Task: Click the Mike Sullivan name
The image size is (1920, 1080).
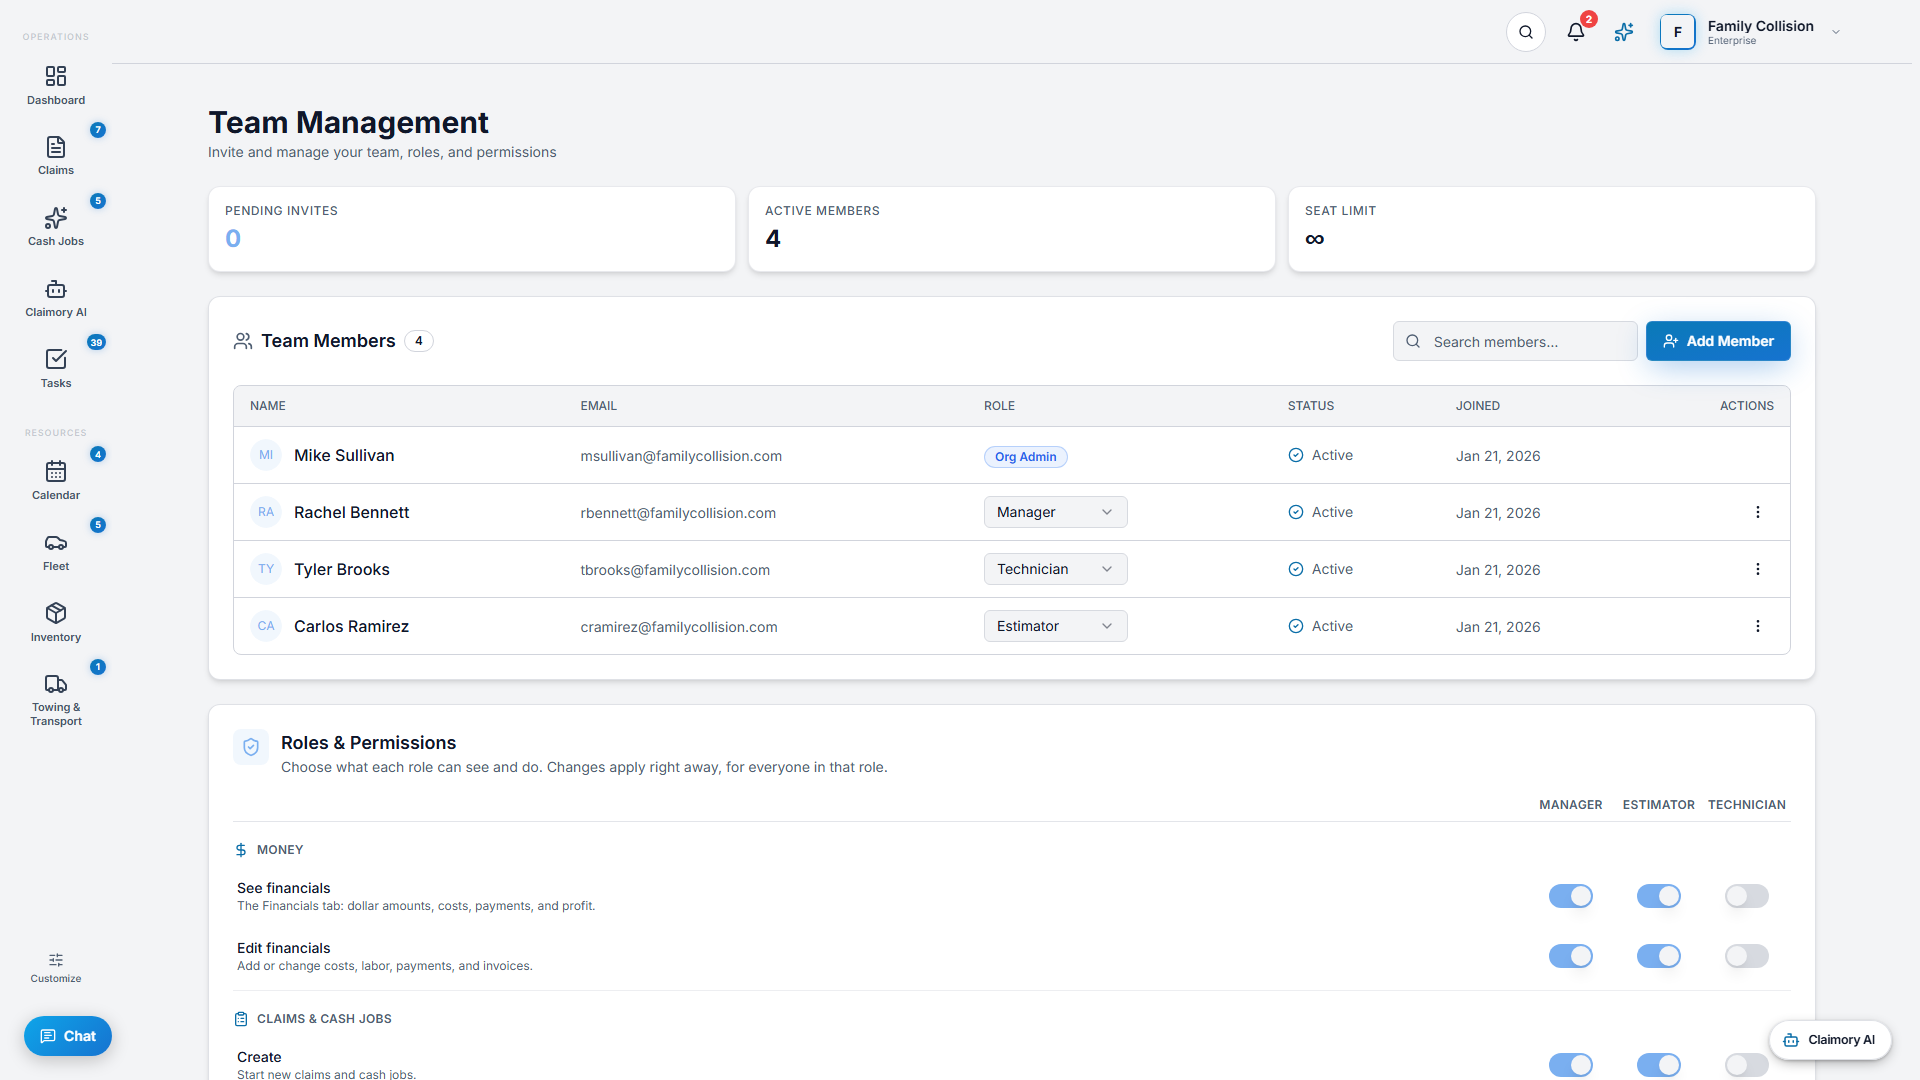Action: (x=344, y=455)
